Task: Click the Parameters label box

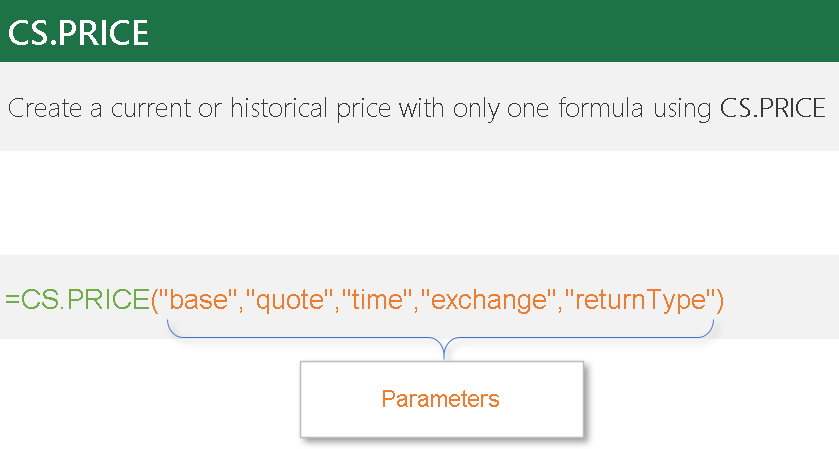Action: (x=440, y=399)
